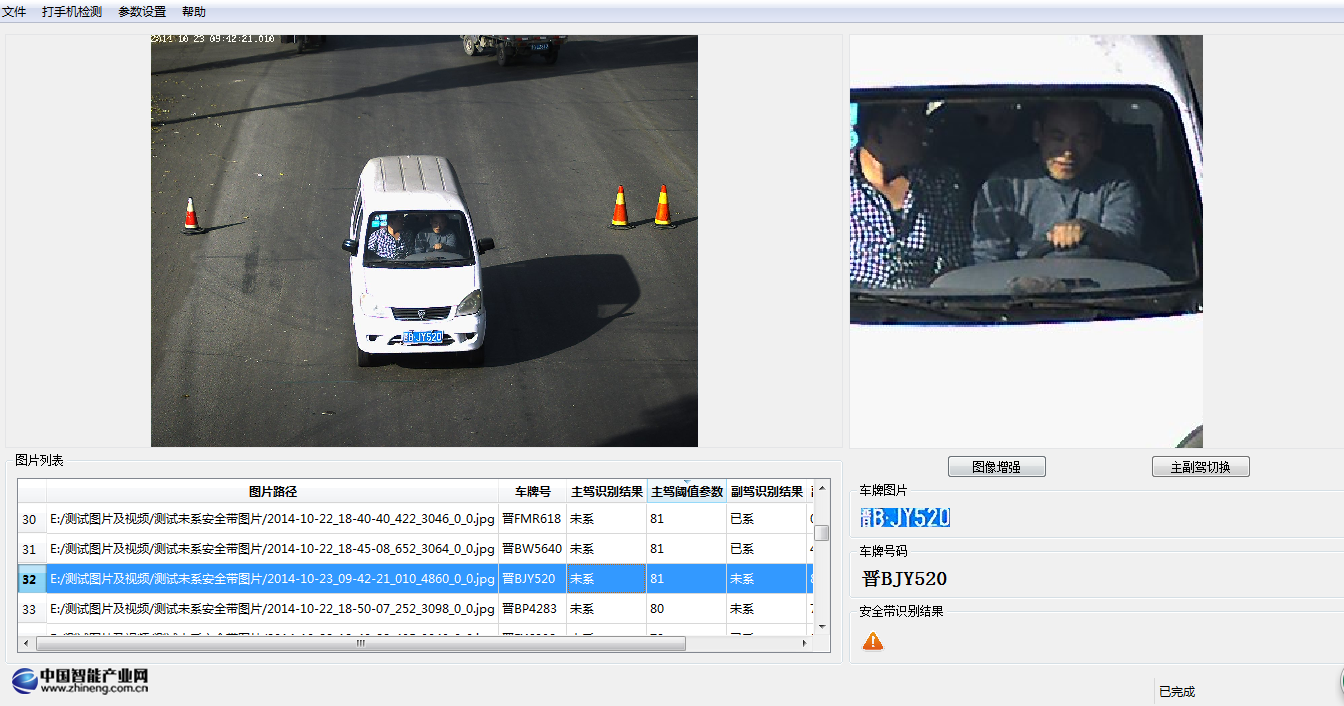Click the 中国智能产业网 globe logo
The width and height of the screenshot is (1344, 706).
point(25,681)
